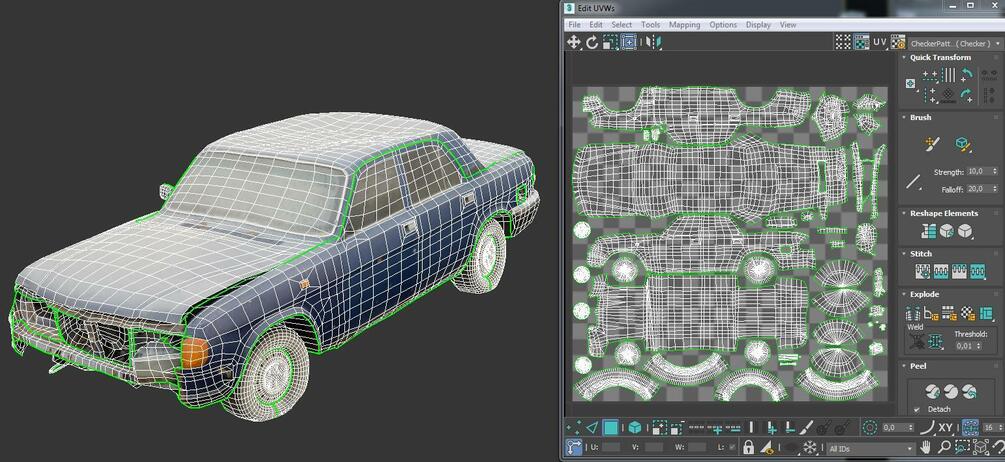Select Polygon sub-object mode square icon
The width and height of the screenshot is (1005, 462).
point(611,427)
